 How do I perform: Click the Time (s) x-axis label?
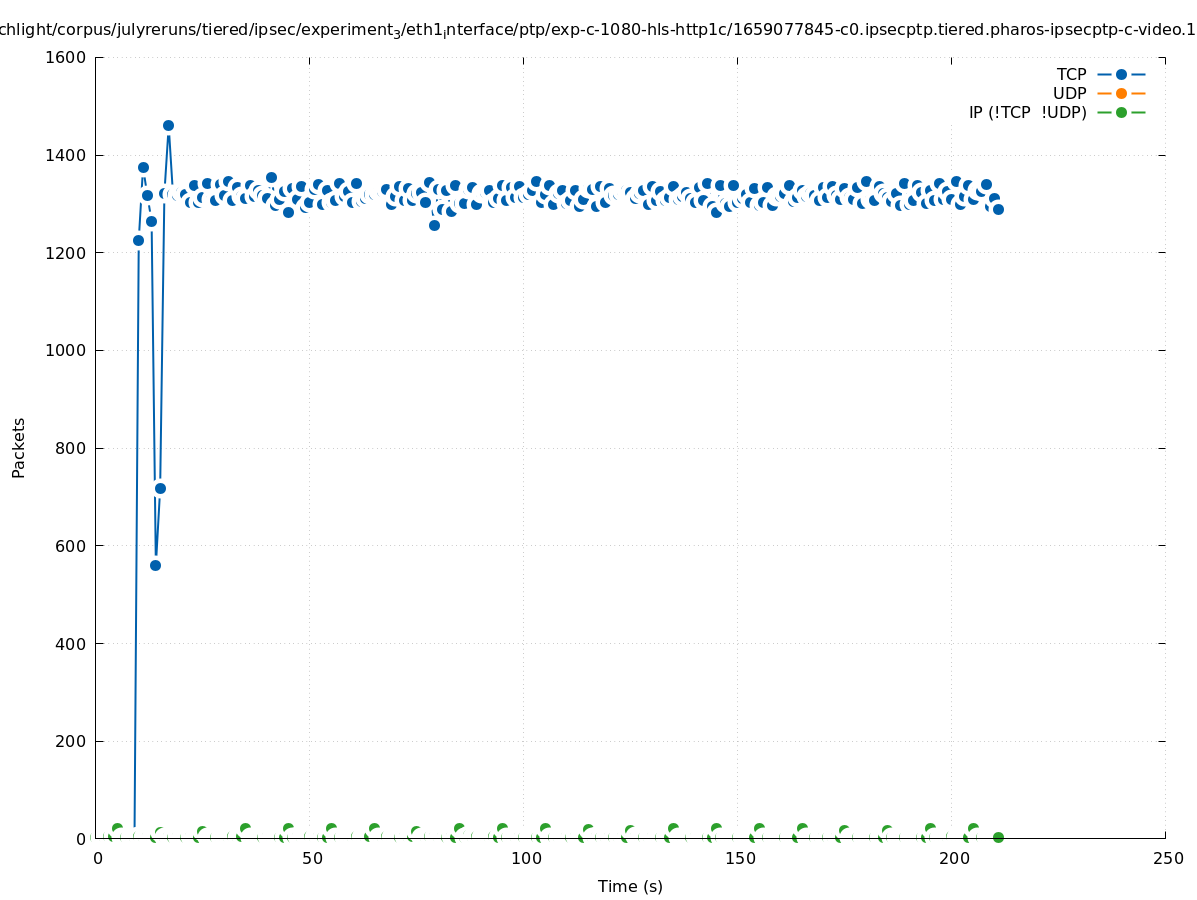(630, 886)
